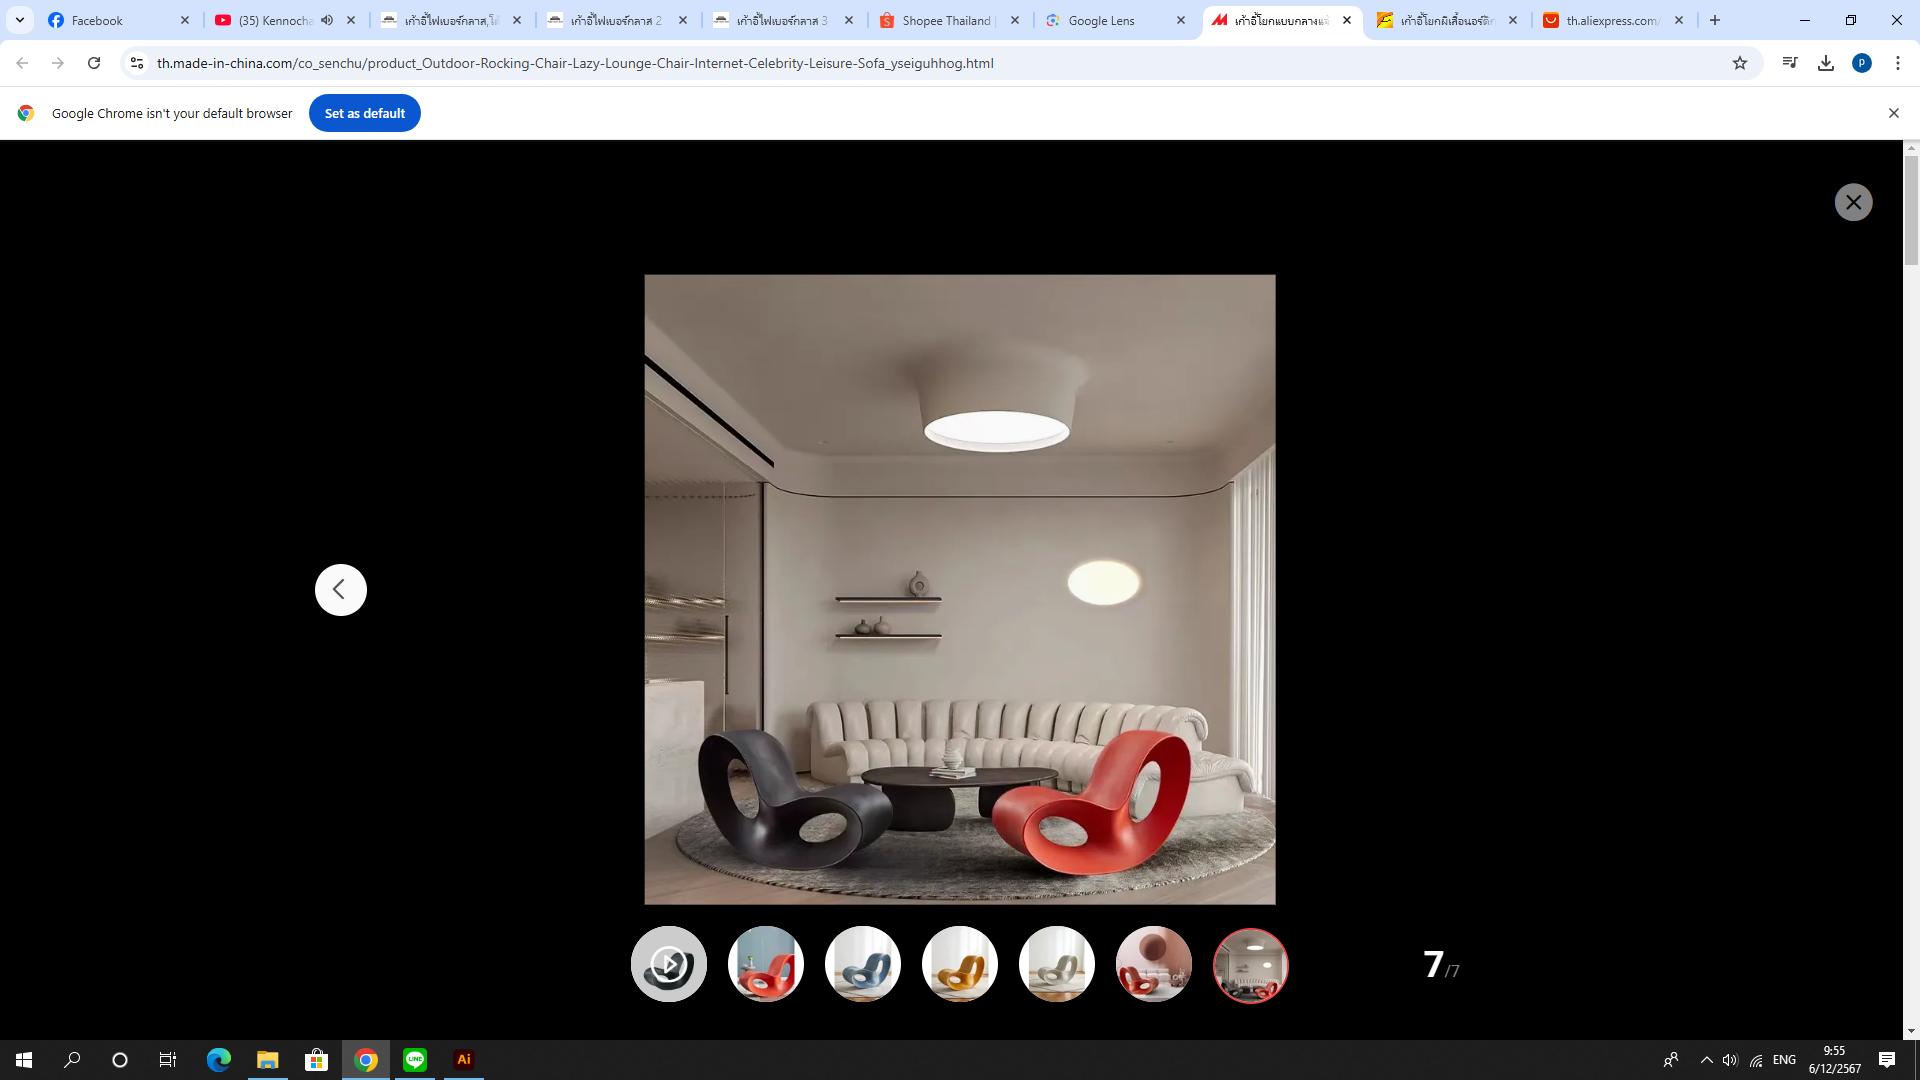The width and height of the screenshot is (1920, 1080).
Task: Play the product video thumbnail
Action: (668, 964)
